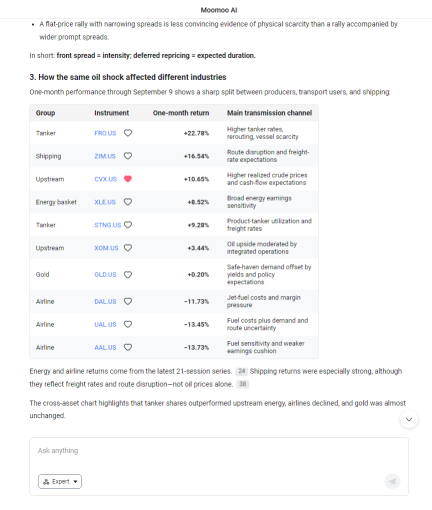Click the heart icon beside STNG.US
Viewport: 432px width, 510px height.
coord(128,225)
